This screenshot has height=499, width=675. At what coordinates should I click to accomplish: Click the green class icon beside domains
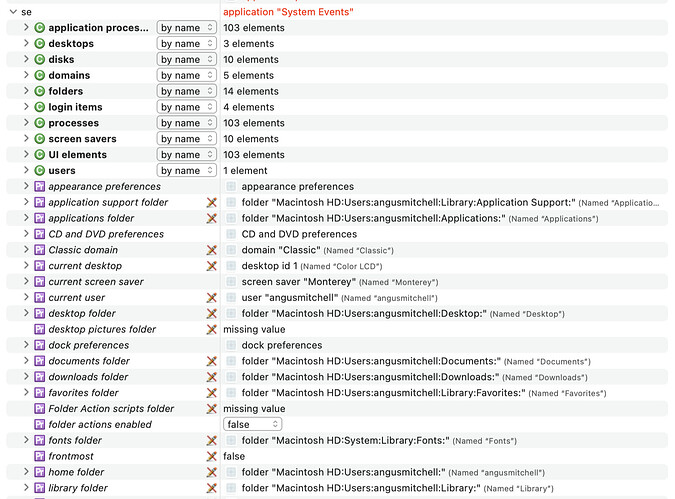(x=40, y=75)
